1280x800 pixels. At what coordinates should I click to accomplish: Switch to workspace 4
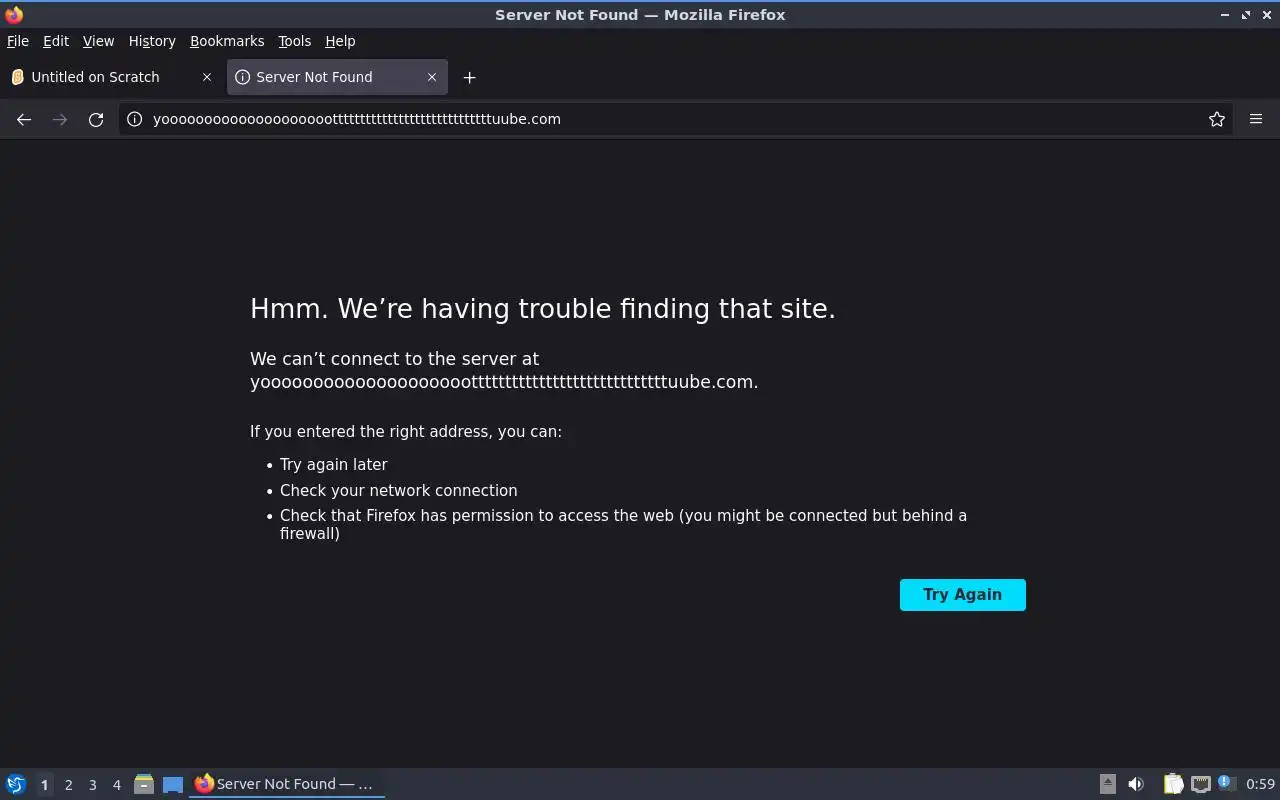pyautogui.click(x=116, y=785)
